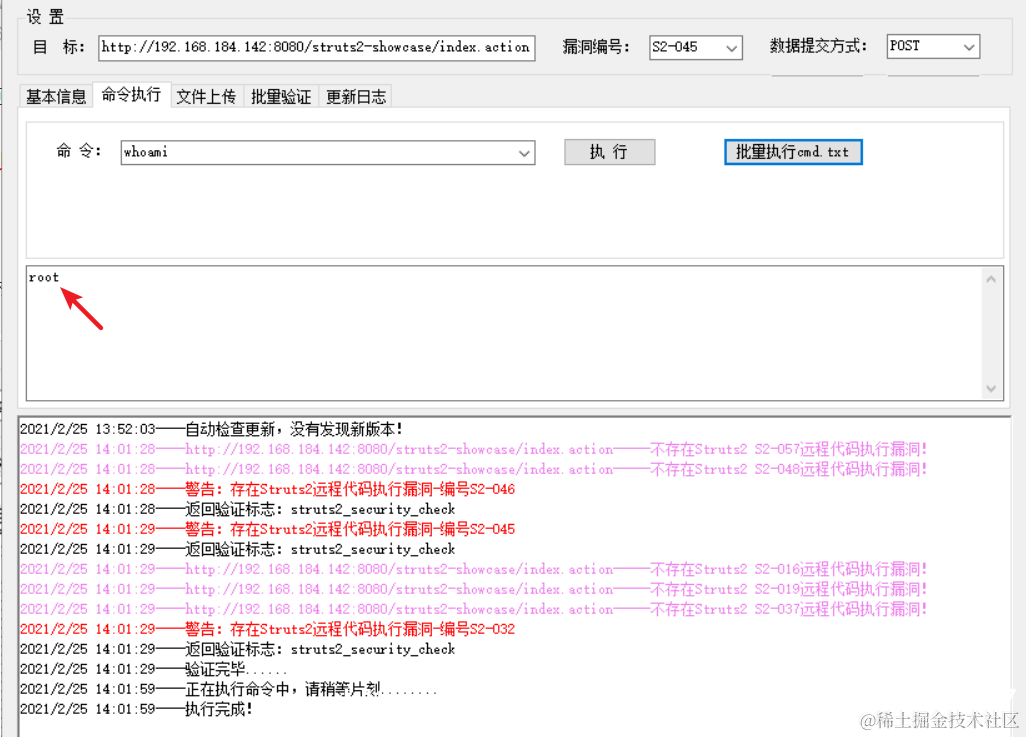Open the POST submission method dropdown
1026x737 pixels.
click(x=933, y=46)
